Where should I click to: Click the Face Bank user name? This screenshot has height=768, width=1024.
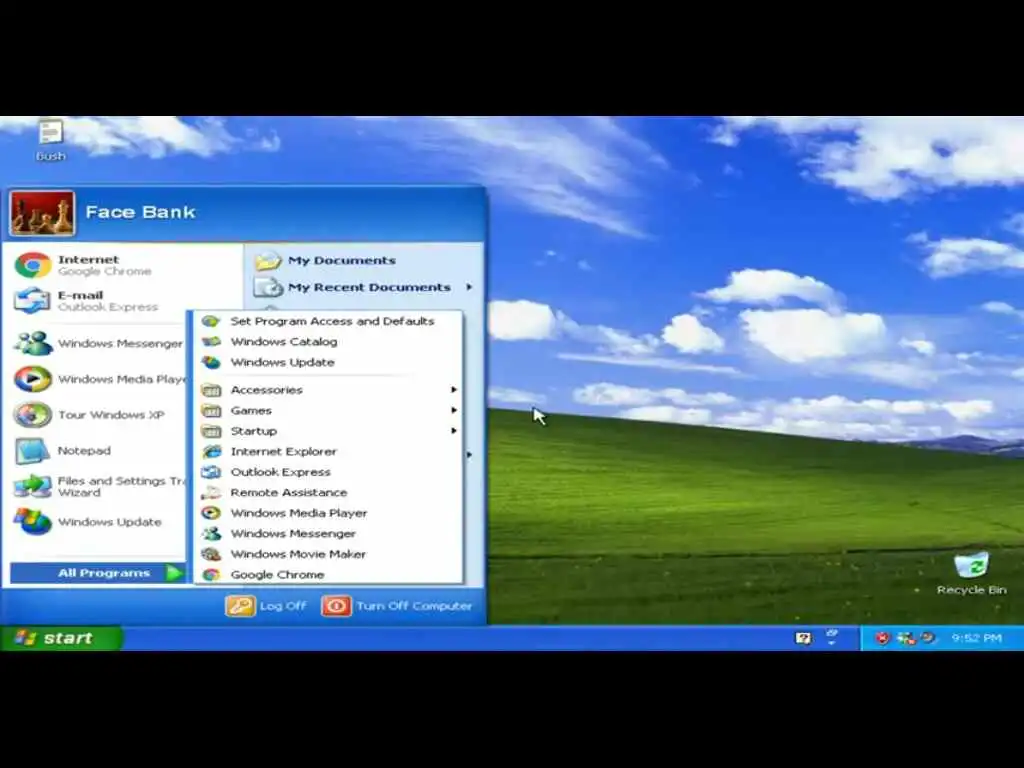tap(140, 212)
